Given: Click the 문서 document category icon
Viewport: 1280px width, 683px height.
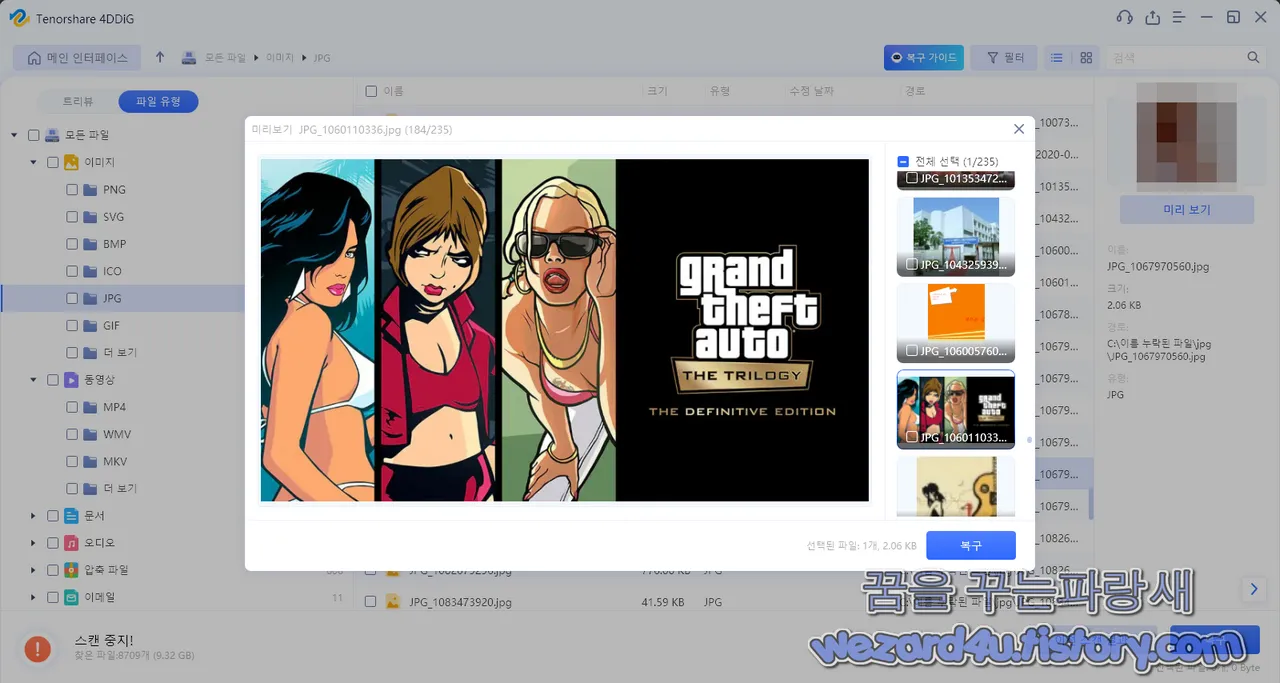Looking at the screenshot, I should pos(72,516).
